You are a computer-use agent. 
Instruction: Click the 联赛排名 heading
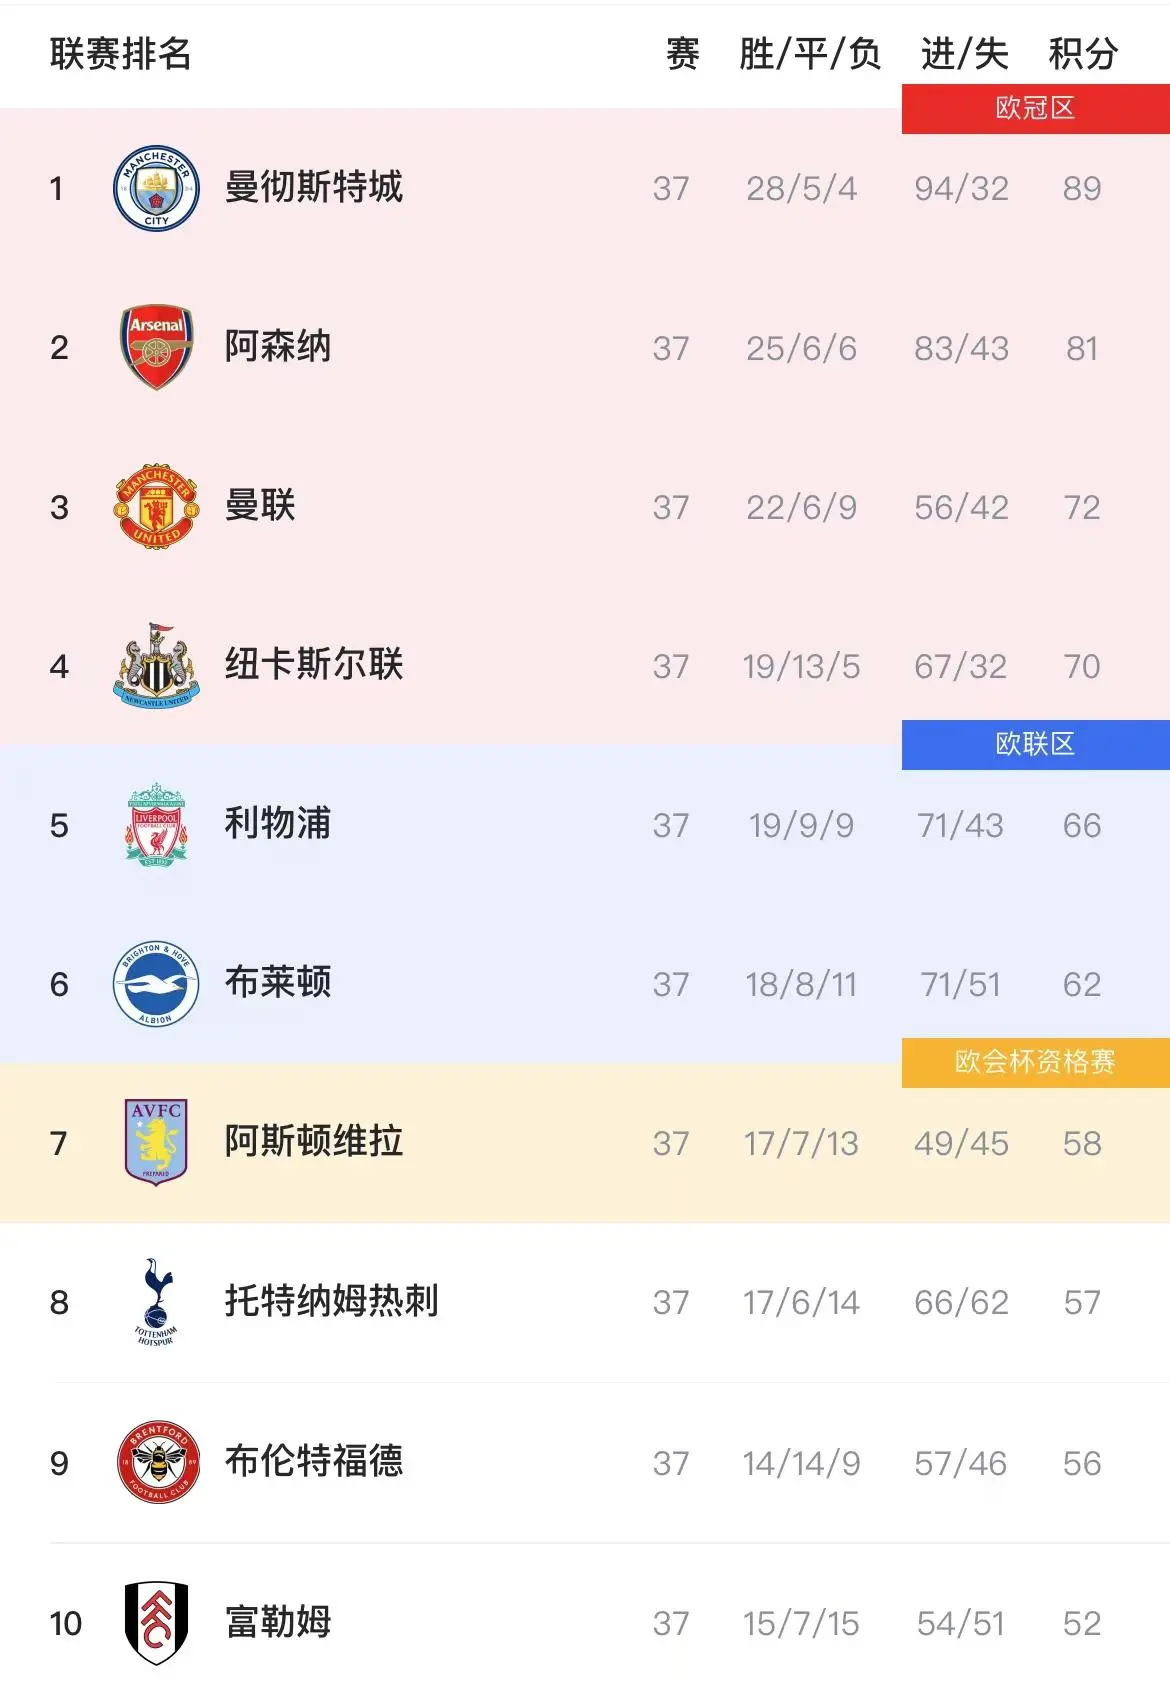120,54
